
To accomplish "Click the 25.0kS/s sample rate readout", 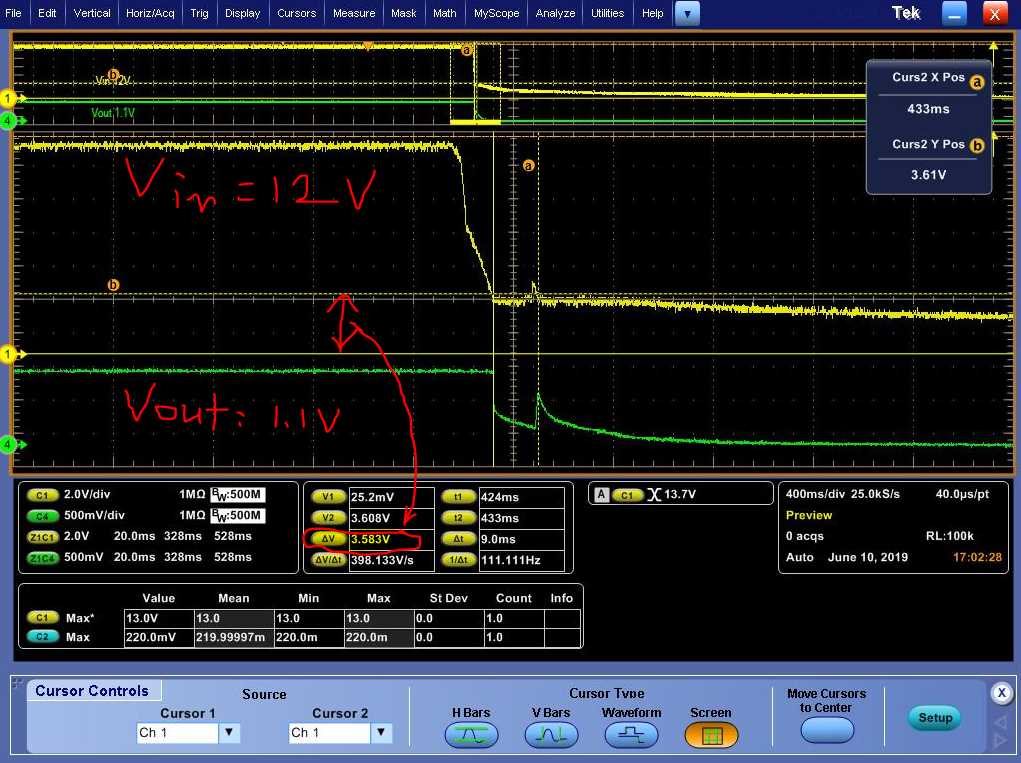I will [875, 494].
